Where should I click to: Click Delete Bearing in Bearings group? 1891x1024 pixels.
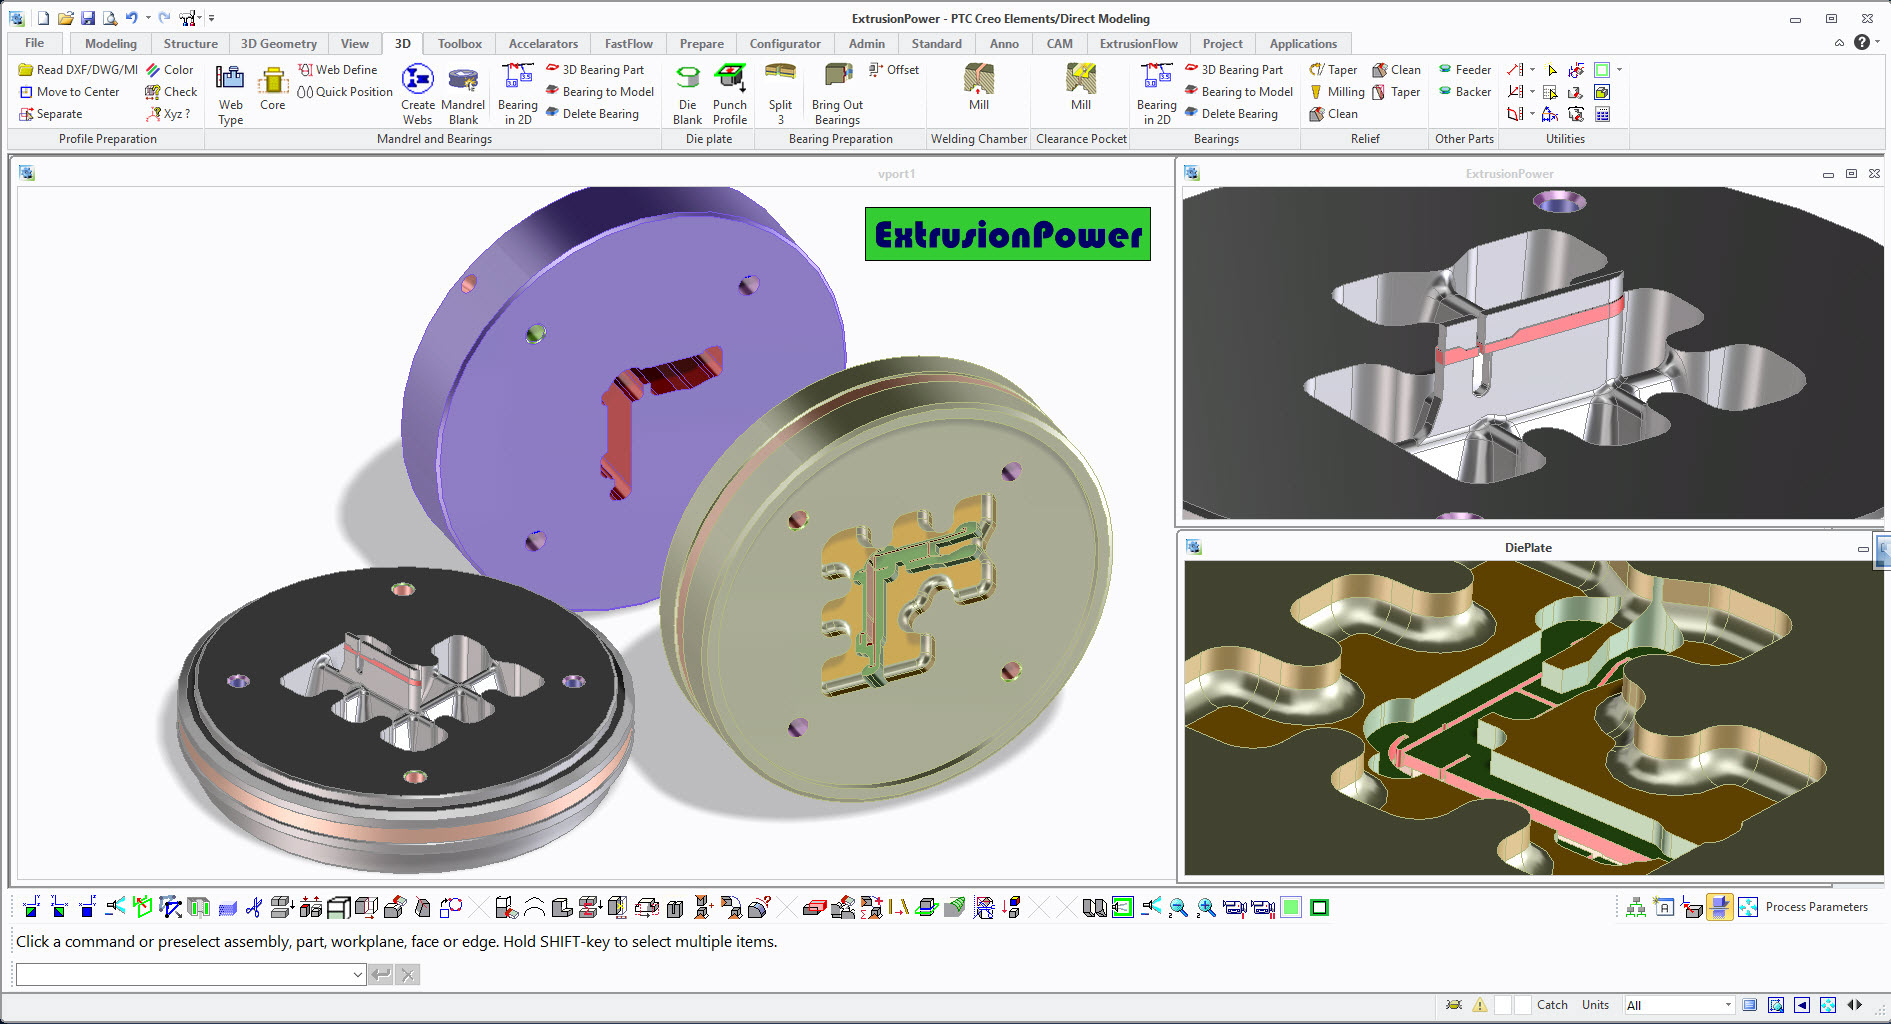click(x=1231, y=114)
